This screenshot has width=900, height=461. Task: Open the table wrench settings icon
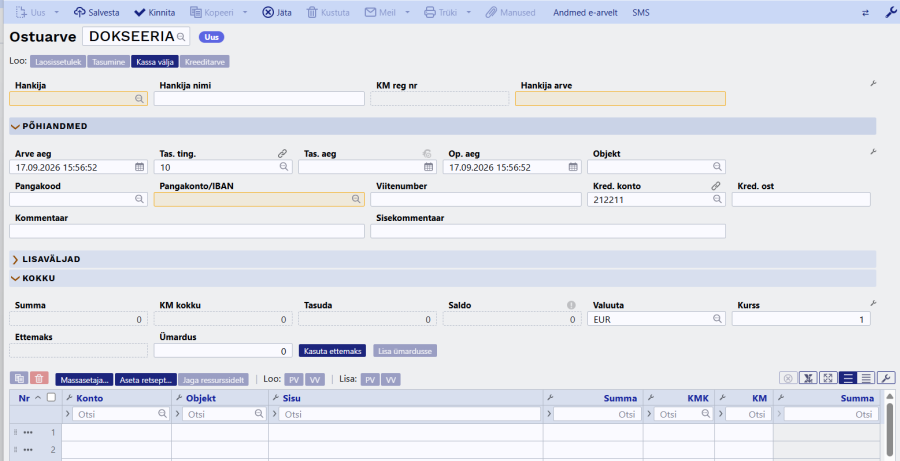coord(886,378)
